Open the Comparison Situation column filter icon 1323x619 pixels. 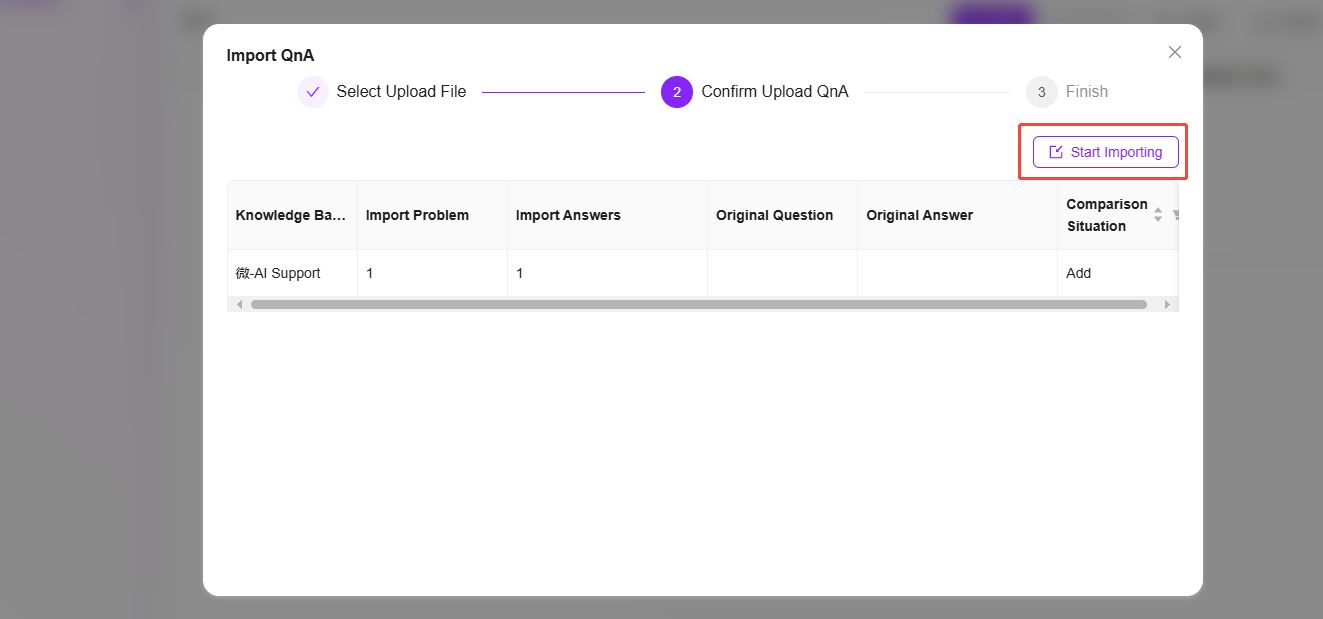tap(1175, 215)
